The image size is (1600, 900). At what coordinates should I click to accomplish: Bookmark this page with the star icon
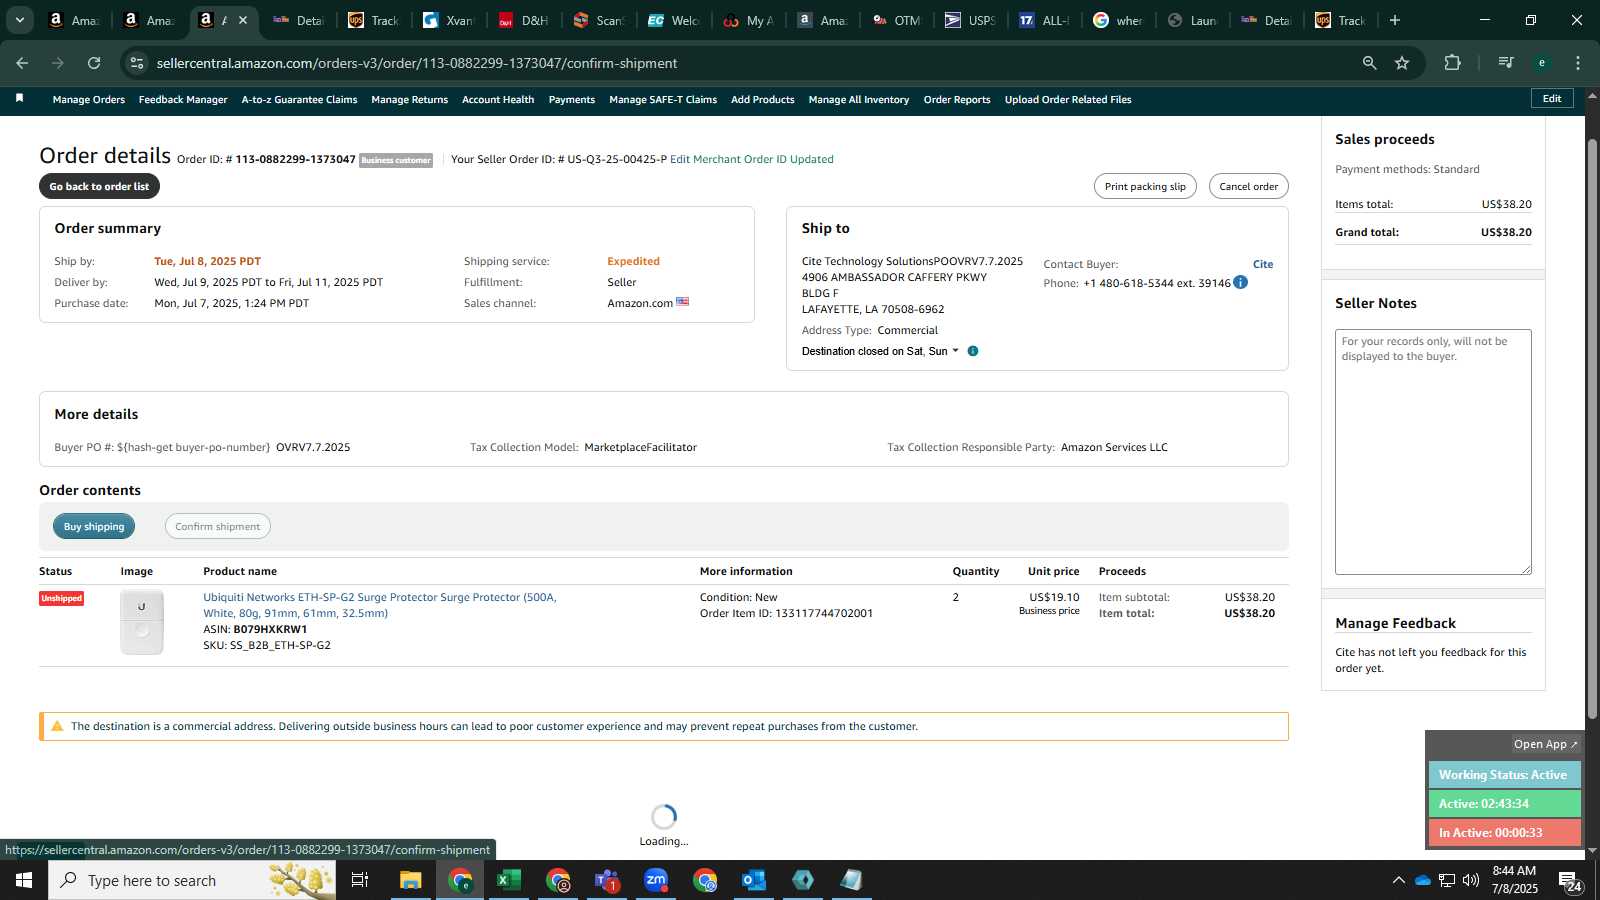click(1402, 63)
